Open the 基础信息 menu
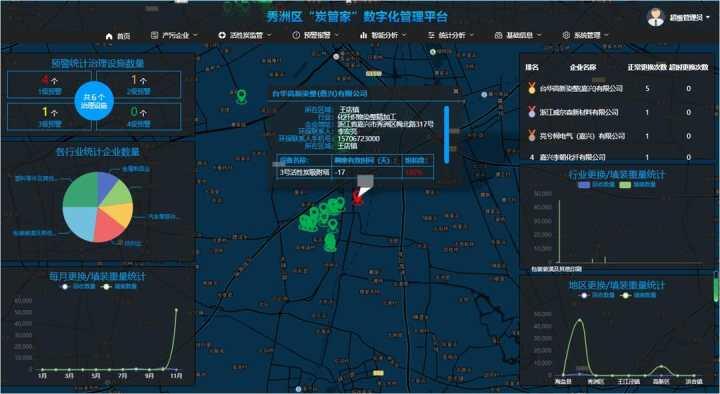 [518, 35]
